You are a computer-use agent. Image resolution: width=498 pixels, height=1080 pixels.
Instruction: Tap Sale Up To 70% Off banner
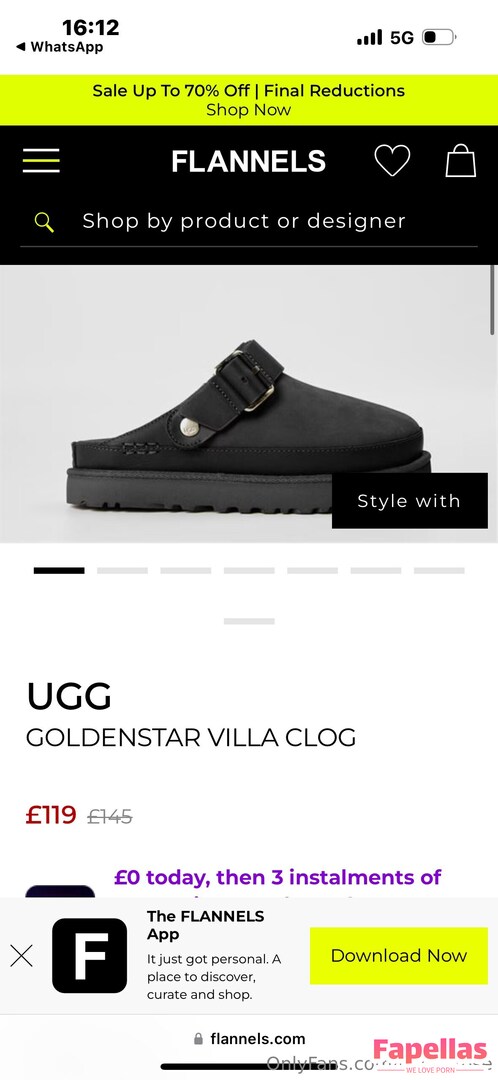pyautogui.click(x=249, y=100)
